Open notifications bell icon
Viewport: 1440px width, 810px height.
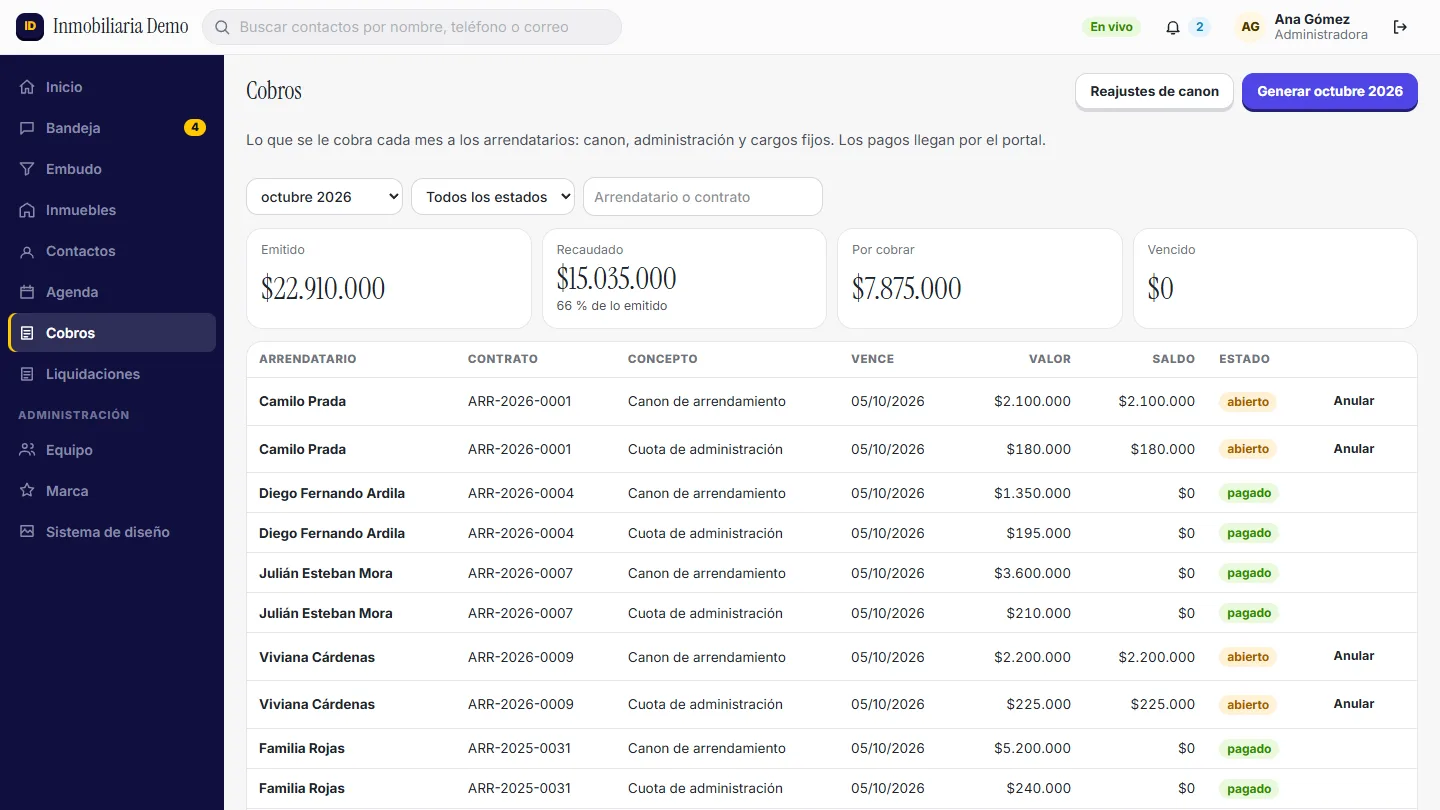pos(1173,27)
